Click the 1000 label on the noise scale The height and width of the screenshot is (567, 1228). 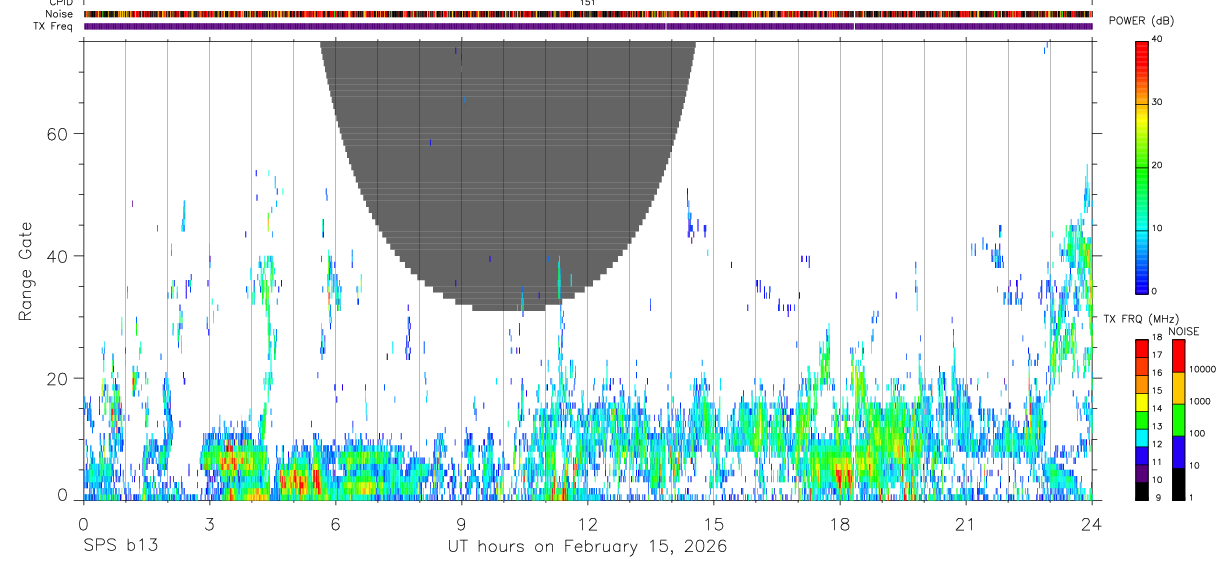[1200, 401]
